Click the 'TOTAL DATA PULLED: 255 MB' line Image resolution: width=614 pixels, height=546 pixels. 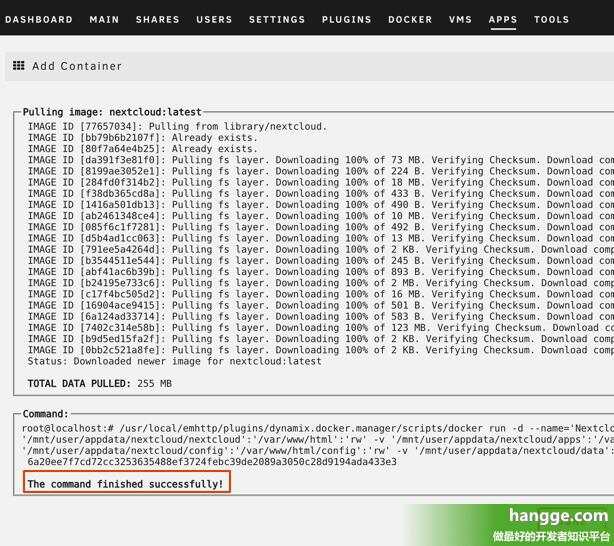(99, 383)
